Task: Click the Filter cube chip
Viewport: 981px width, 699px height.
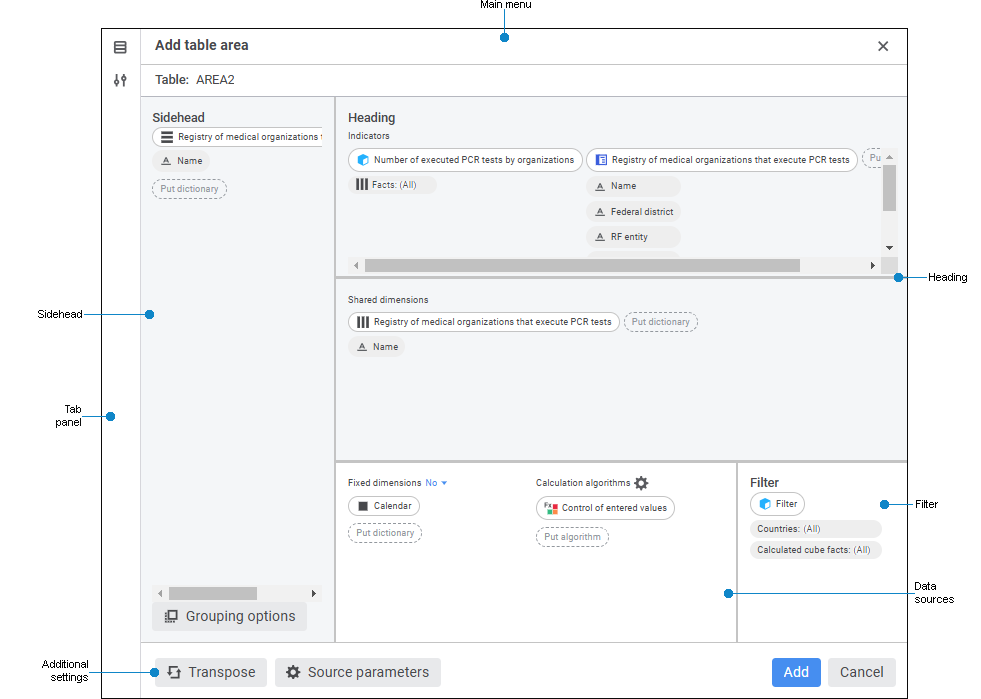Action: click(777, 504)
